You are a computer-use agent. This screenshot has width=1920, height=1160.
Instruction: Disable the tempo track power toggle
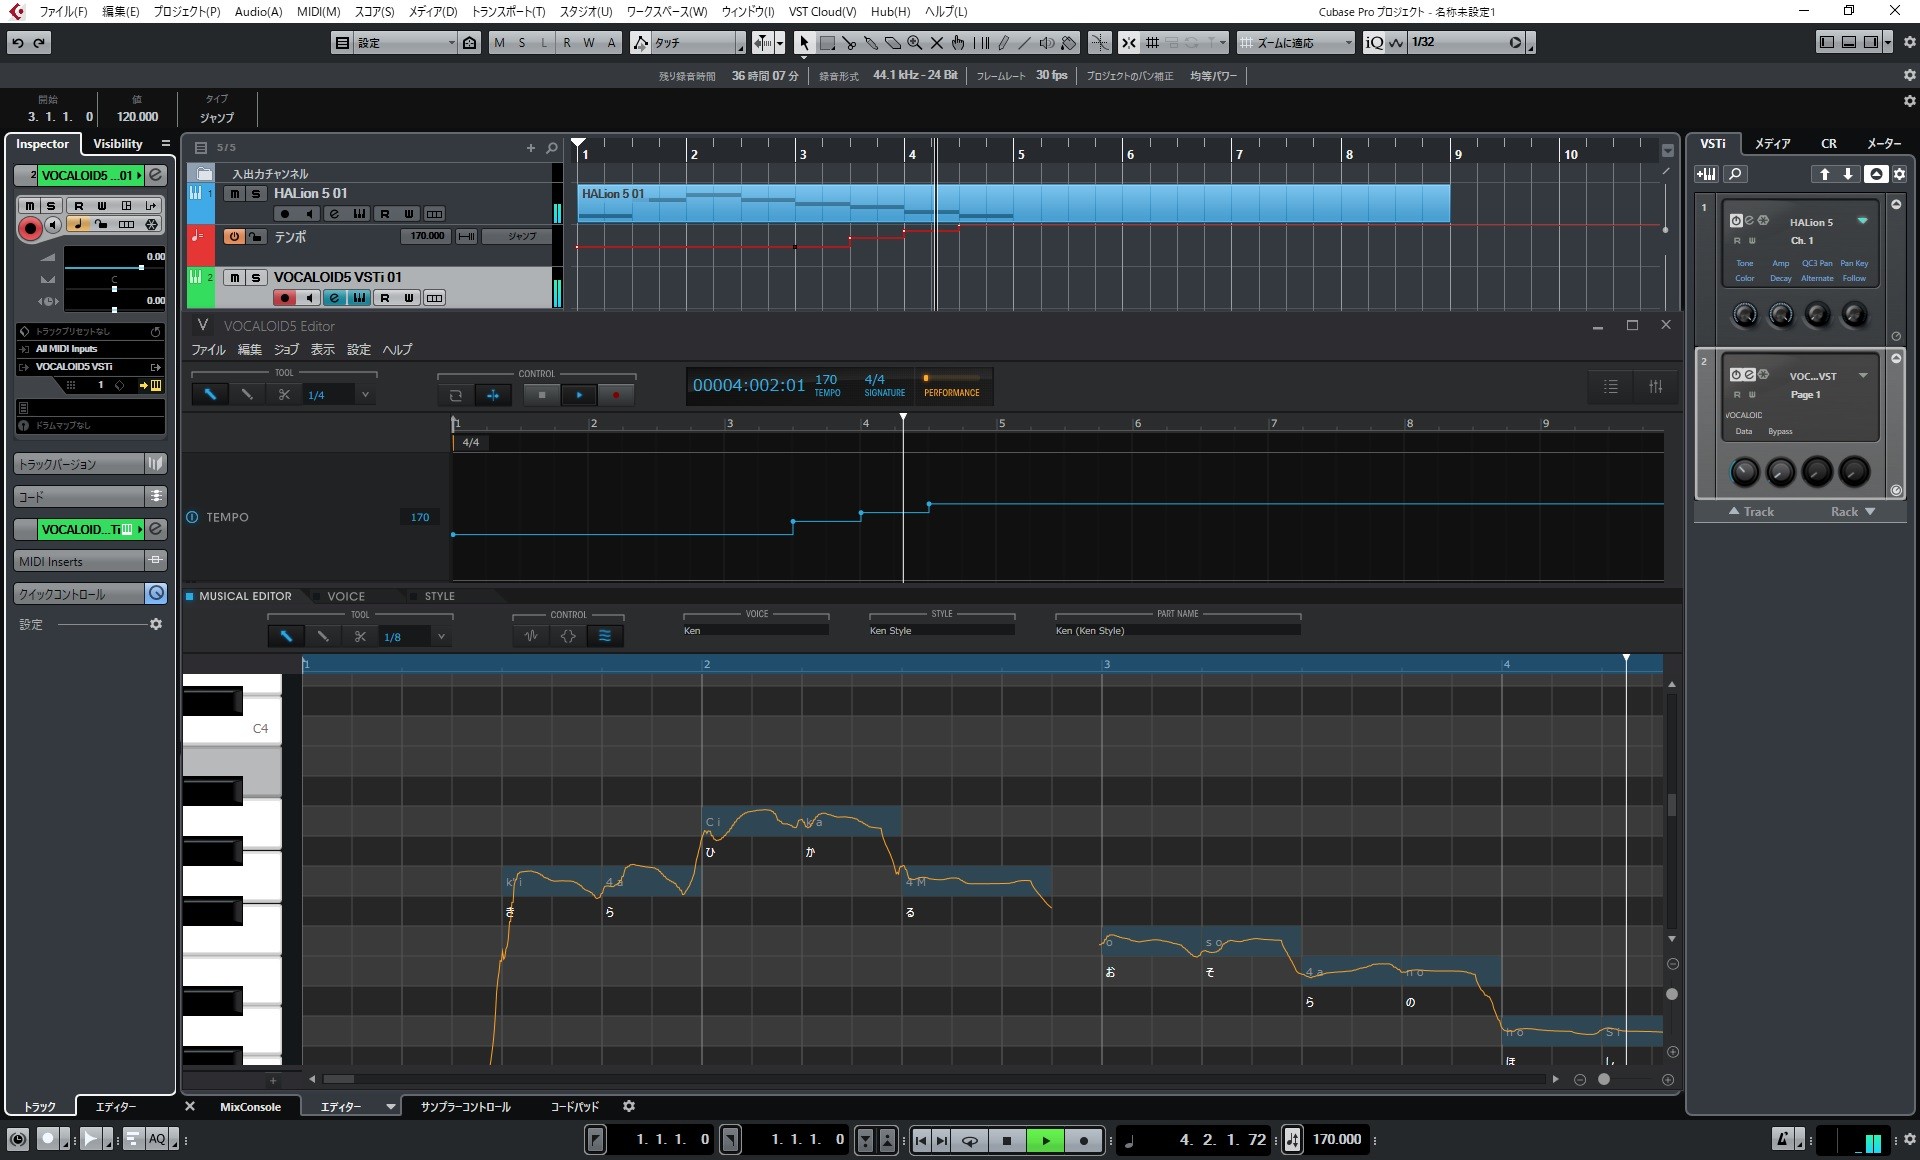point(234,236)
